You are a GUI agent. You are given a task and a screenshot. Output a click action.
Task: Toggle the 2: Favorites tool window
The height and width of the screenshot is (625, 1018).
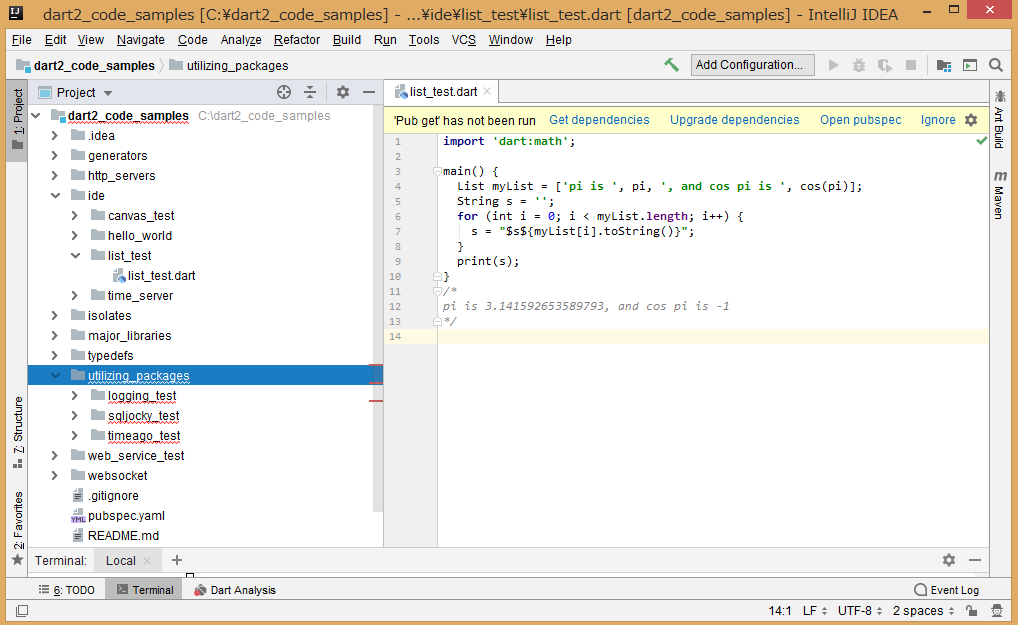point(18,527)
